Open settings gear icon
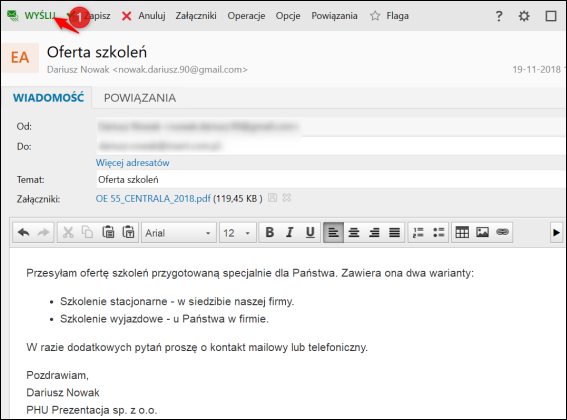 tap(524, 16)
